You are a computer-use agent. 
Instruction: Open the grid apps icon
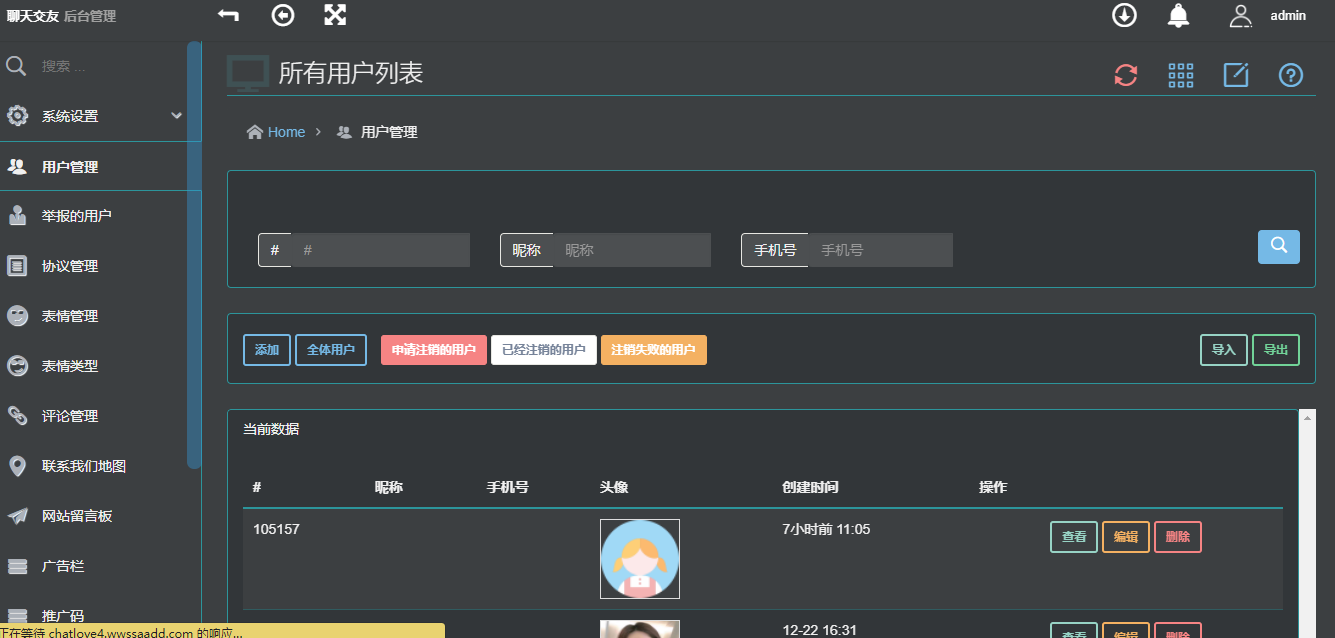1181,75
